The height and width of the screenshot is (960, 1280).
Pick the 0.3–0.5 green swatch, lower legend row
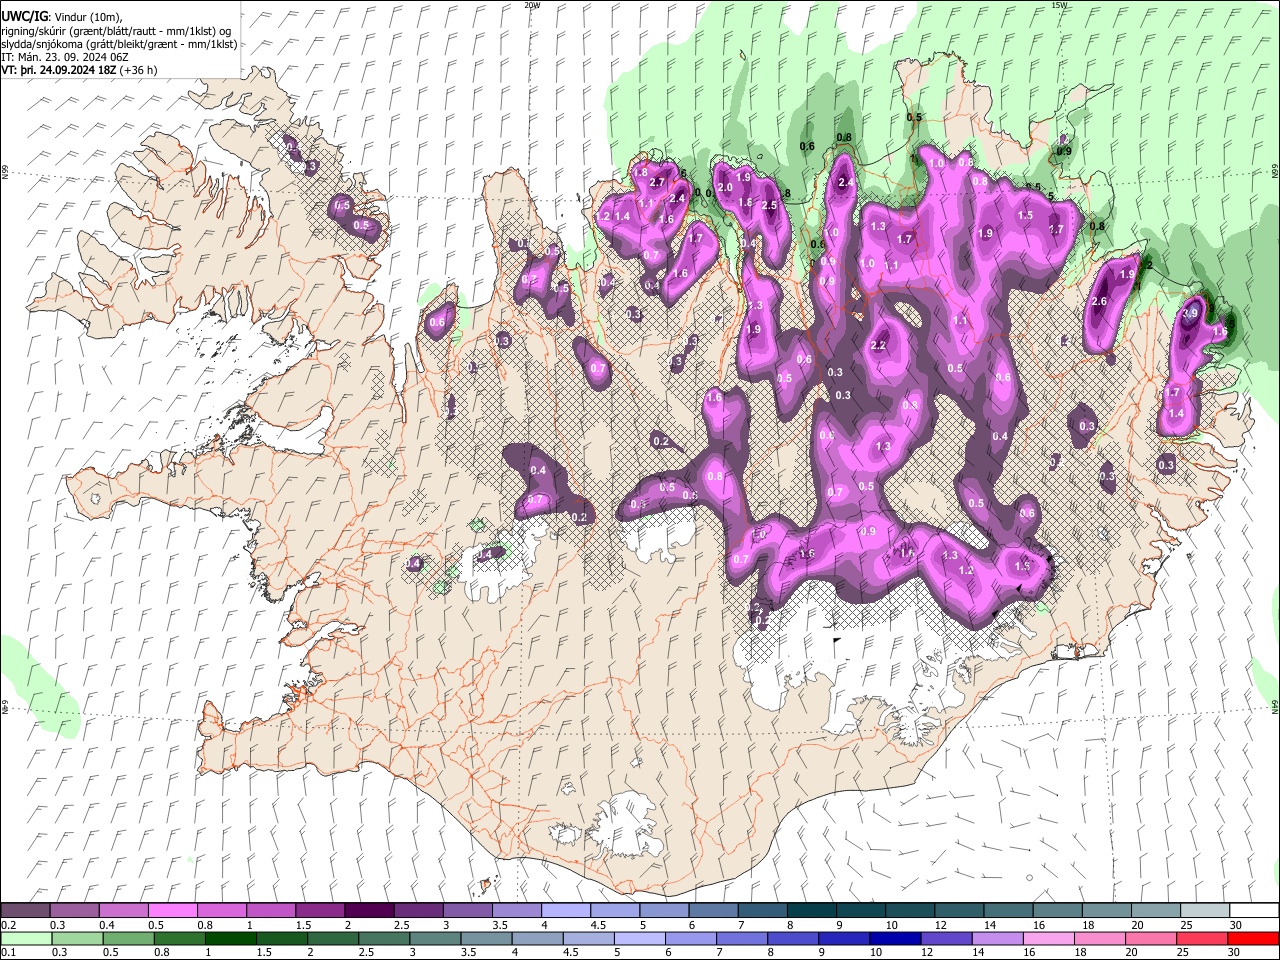coord(77,938)
